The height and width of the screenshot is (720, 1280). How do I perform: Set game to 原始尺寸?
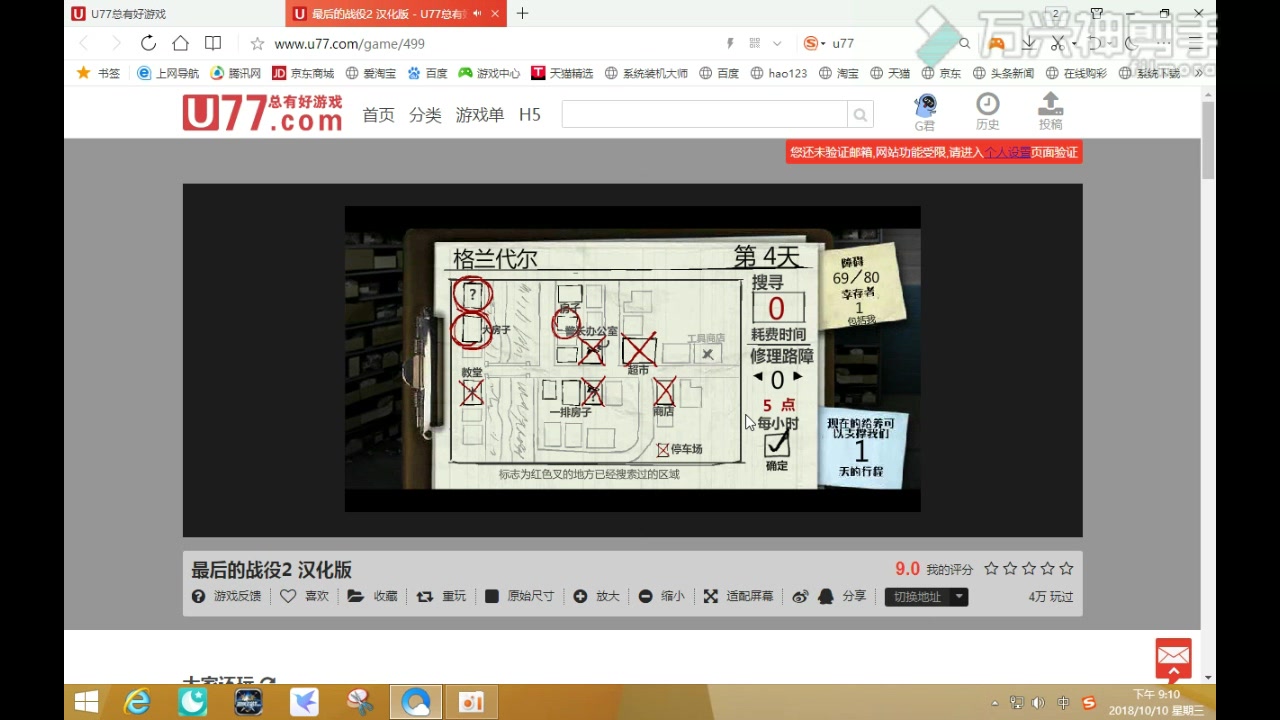pos(519,596)
